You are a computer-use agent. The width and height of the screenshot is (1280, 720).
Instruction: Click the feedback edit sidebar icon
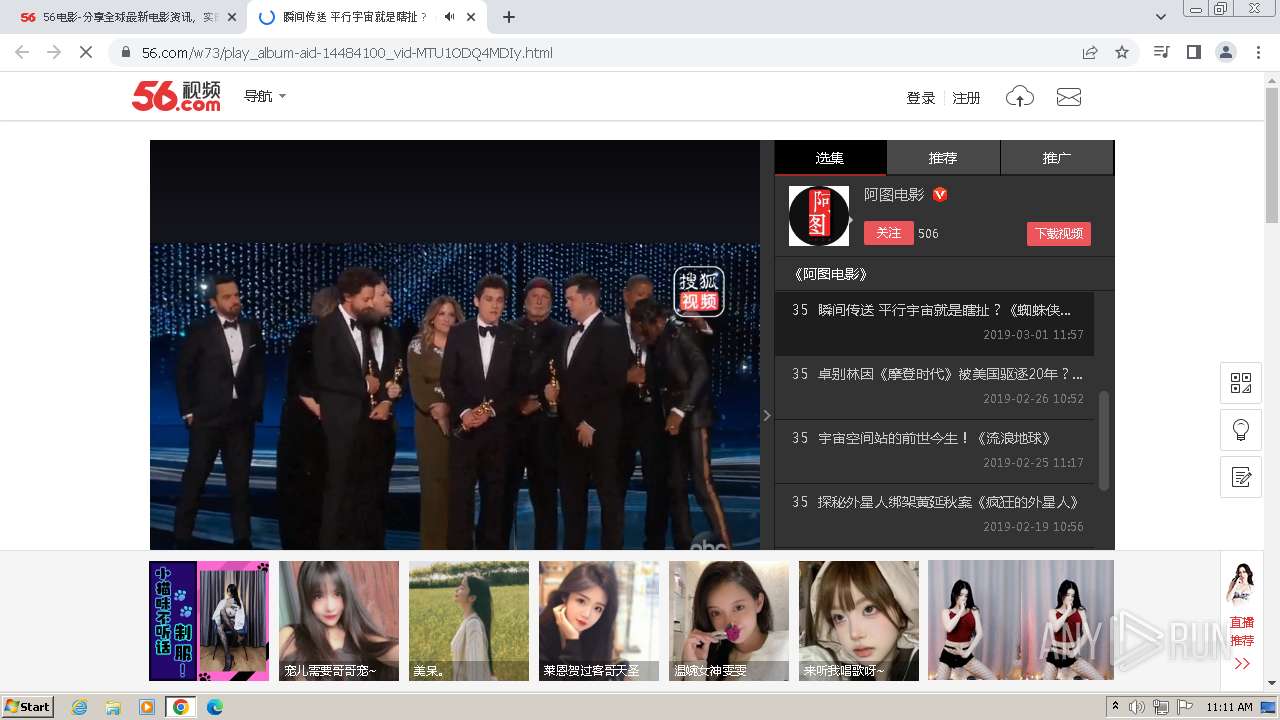click(x=1241, y=477)
